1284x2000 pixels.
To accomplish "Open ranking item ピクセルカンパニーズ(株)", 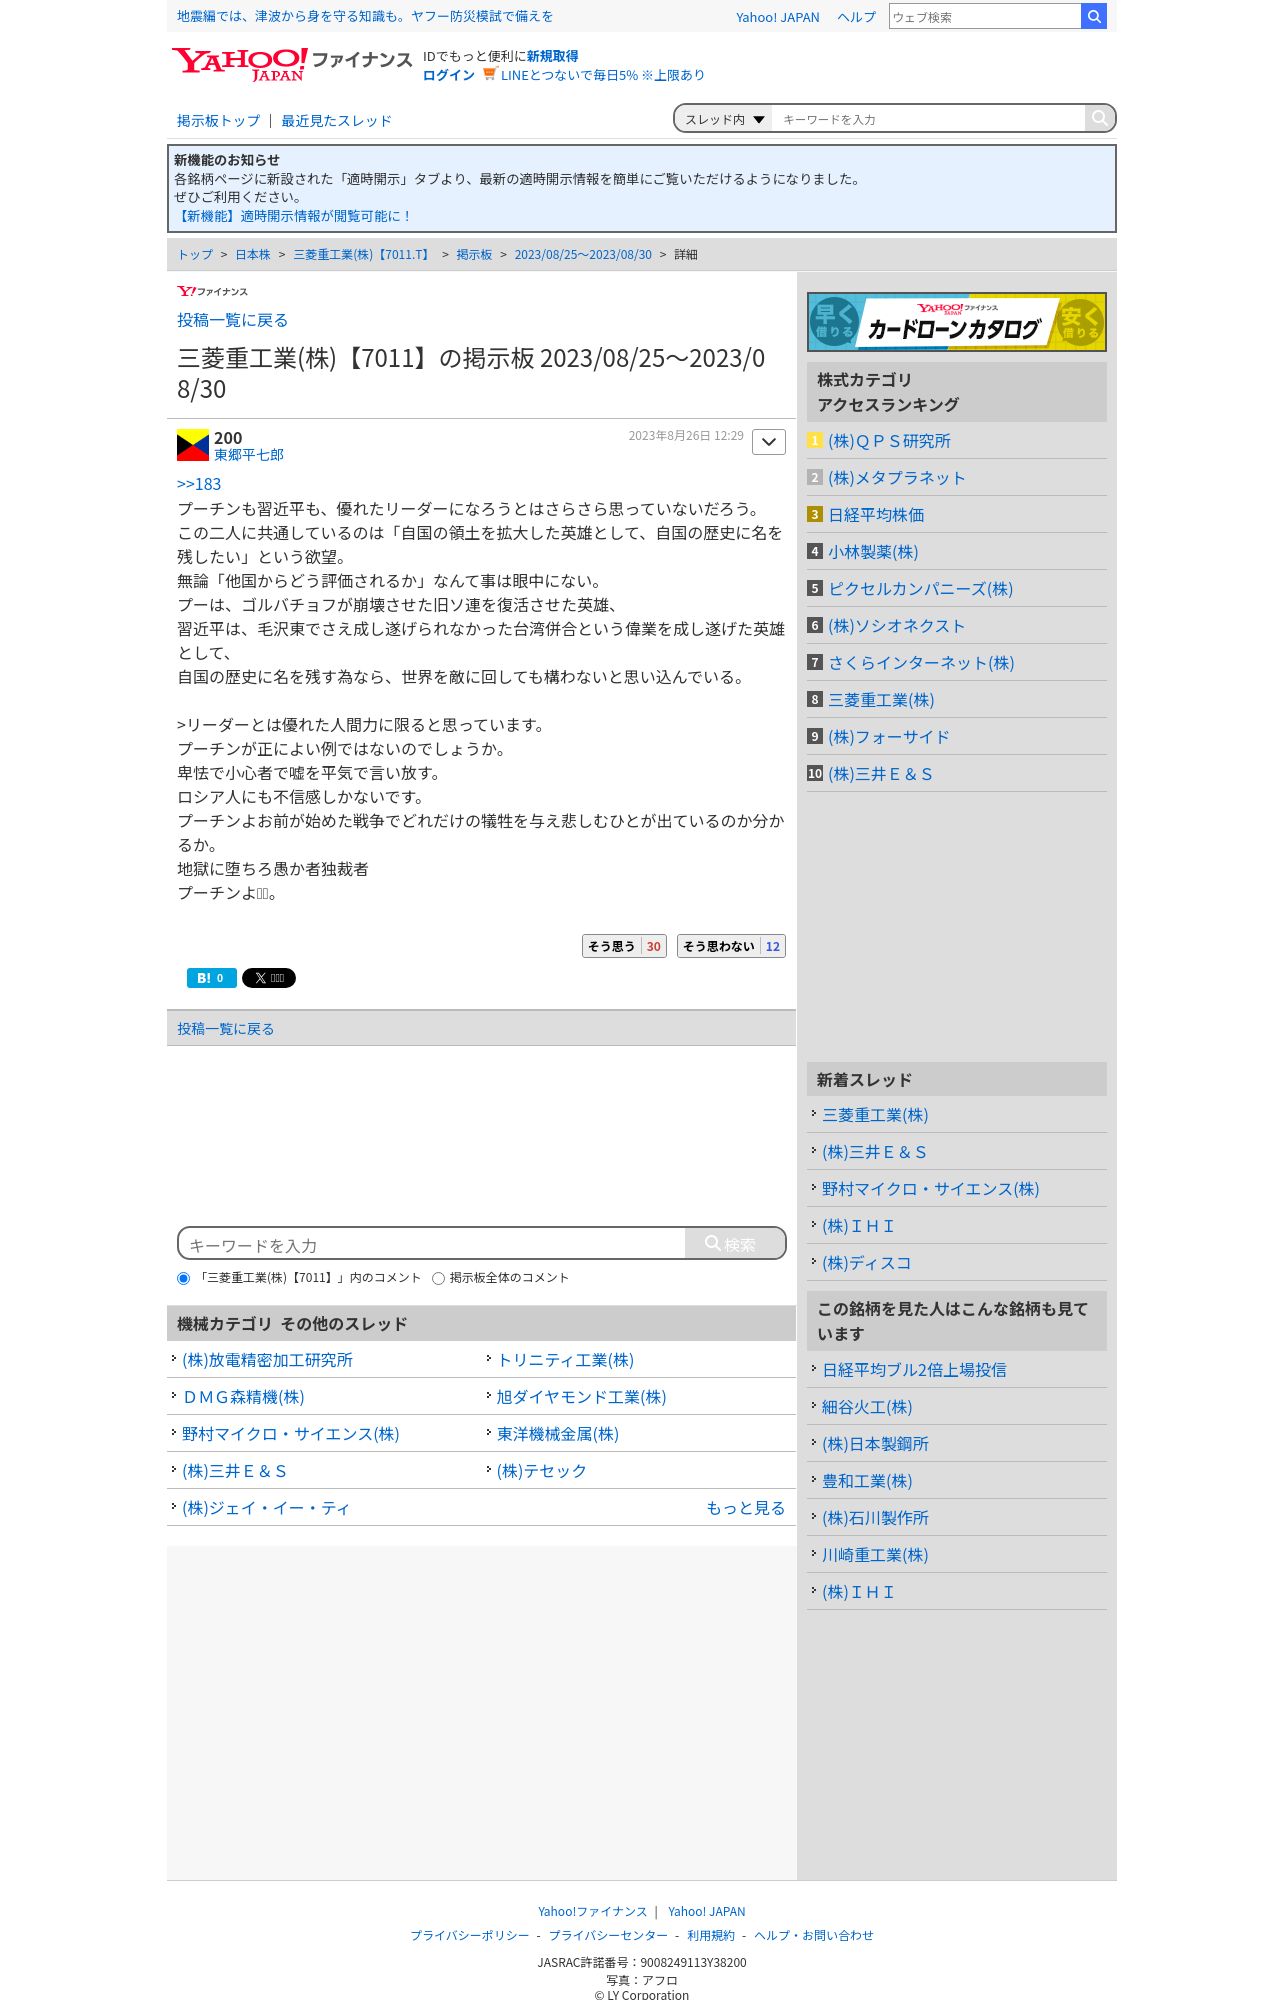I will (920, 589).
